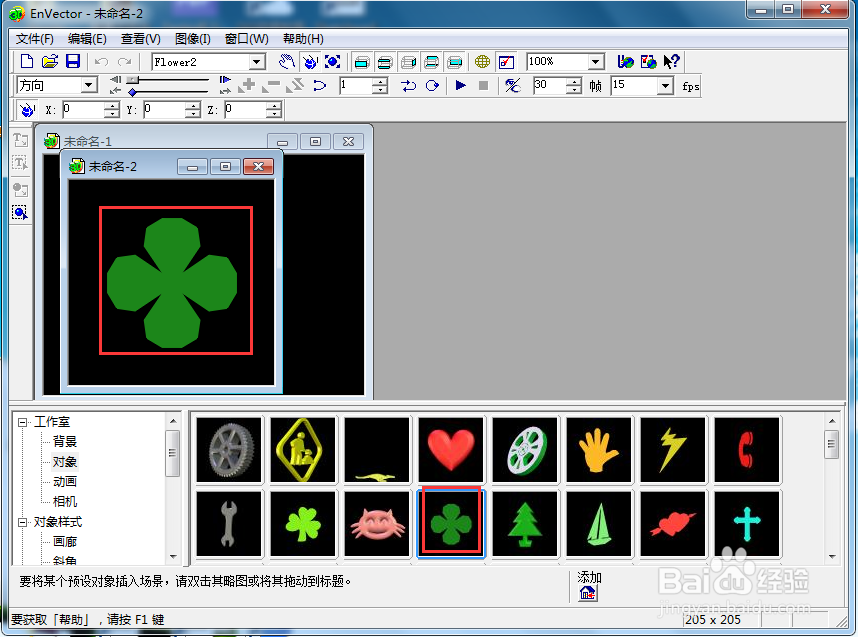Image resolution: width=858 pixels, height=637 pixels.
Task: Open the 15 fps dropdown
Action: click(665, 85)
